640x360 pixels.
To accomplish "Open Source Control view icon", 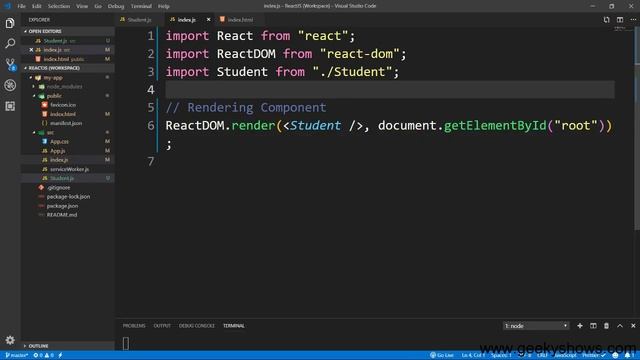I will point(10,64).
